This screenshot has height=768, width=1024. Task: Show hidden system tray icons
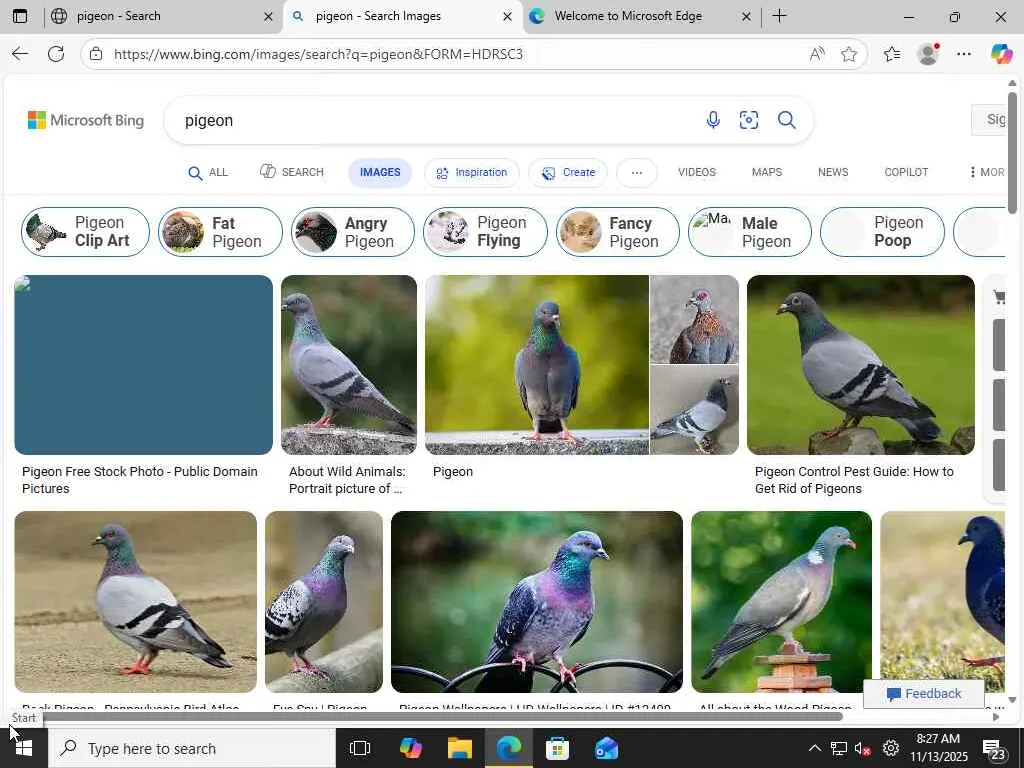pyautogui.click(x=814, y=748)
